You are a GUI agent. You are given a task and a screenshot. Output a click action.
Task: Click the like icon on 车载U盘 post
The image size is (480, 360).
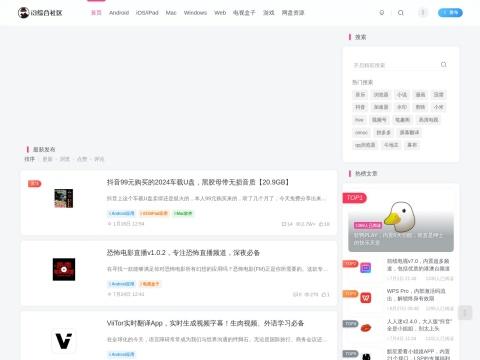(324, 224)
